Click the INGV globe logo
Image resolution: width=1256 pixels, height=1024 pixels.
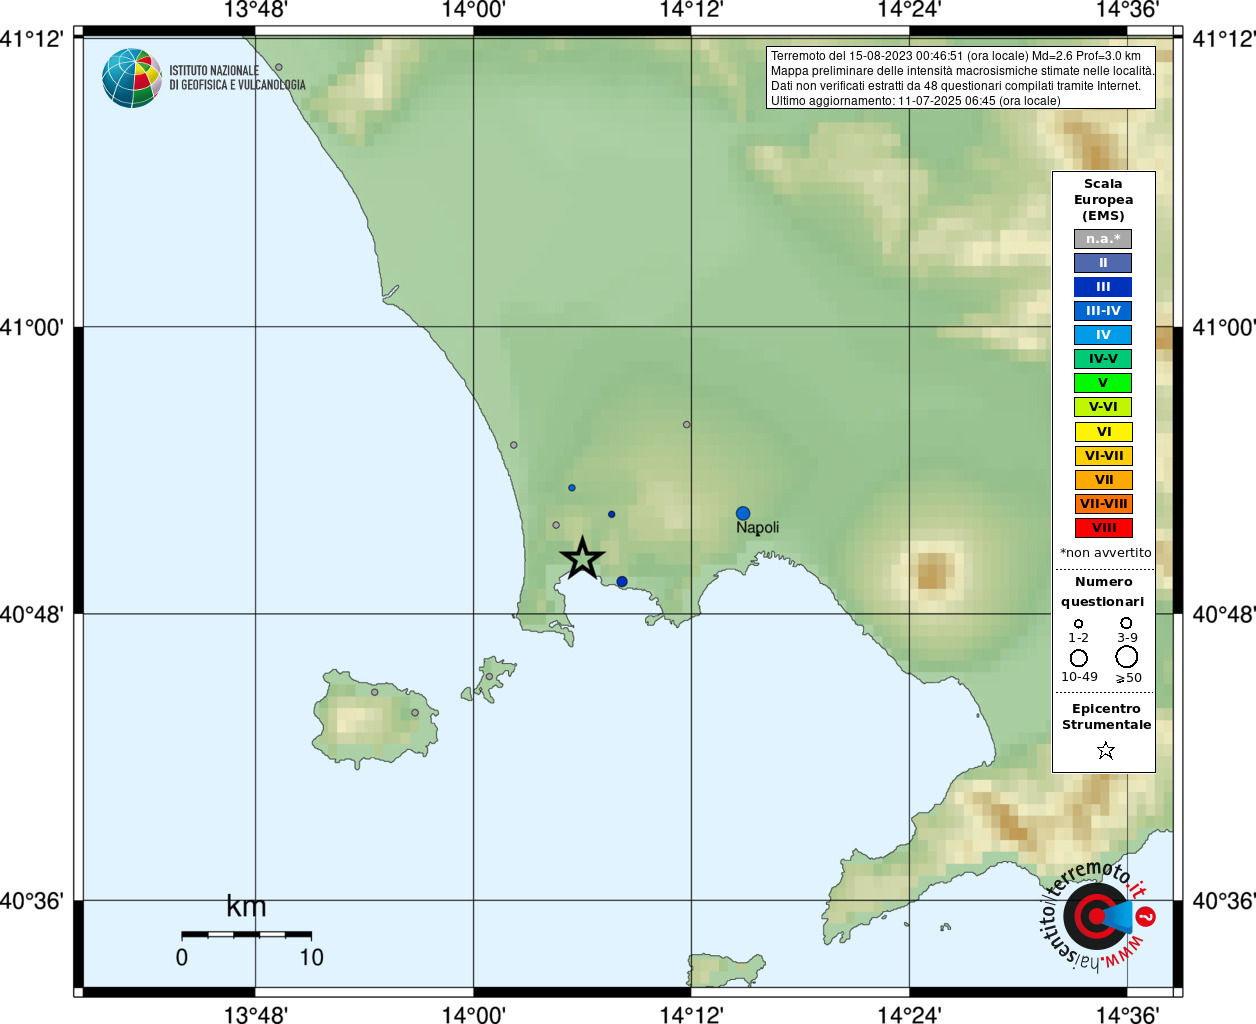[131, 78]
